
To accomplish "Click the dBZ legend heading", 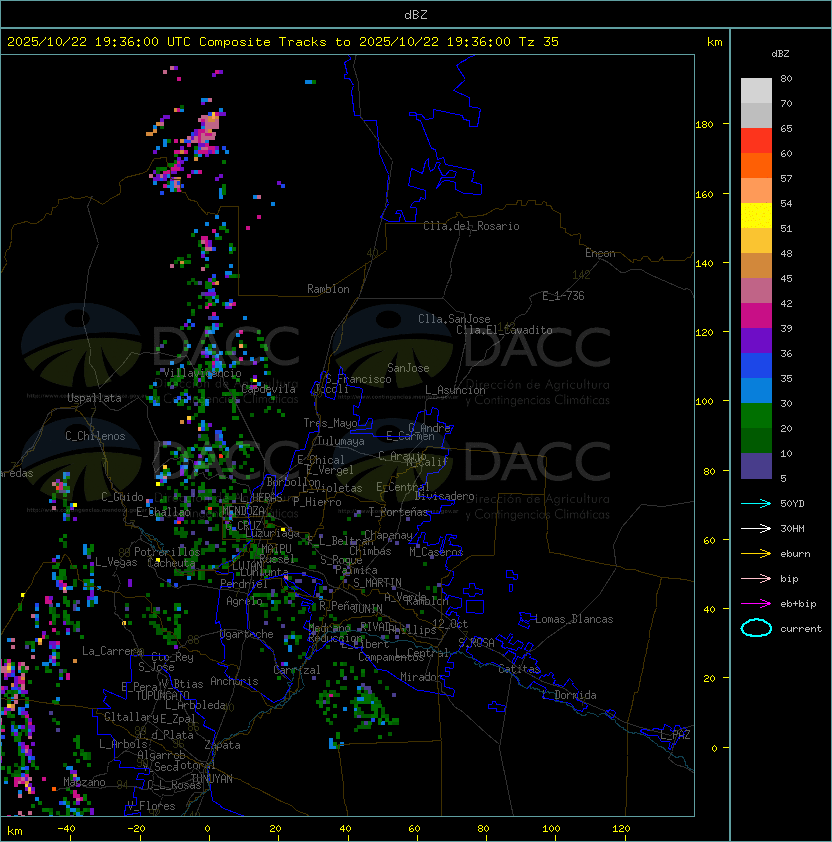I will click(x=780, y=54).
